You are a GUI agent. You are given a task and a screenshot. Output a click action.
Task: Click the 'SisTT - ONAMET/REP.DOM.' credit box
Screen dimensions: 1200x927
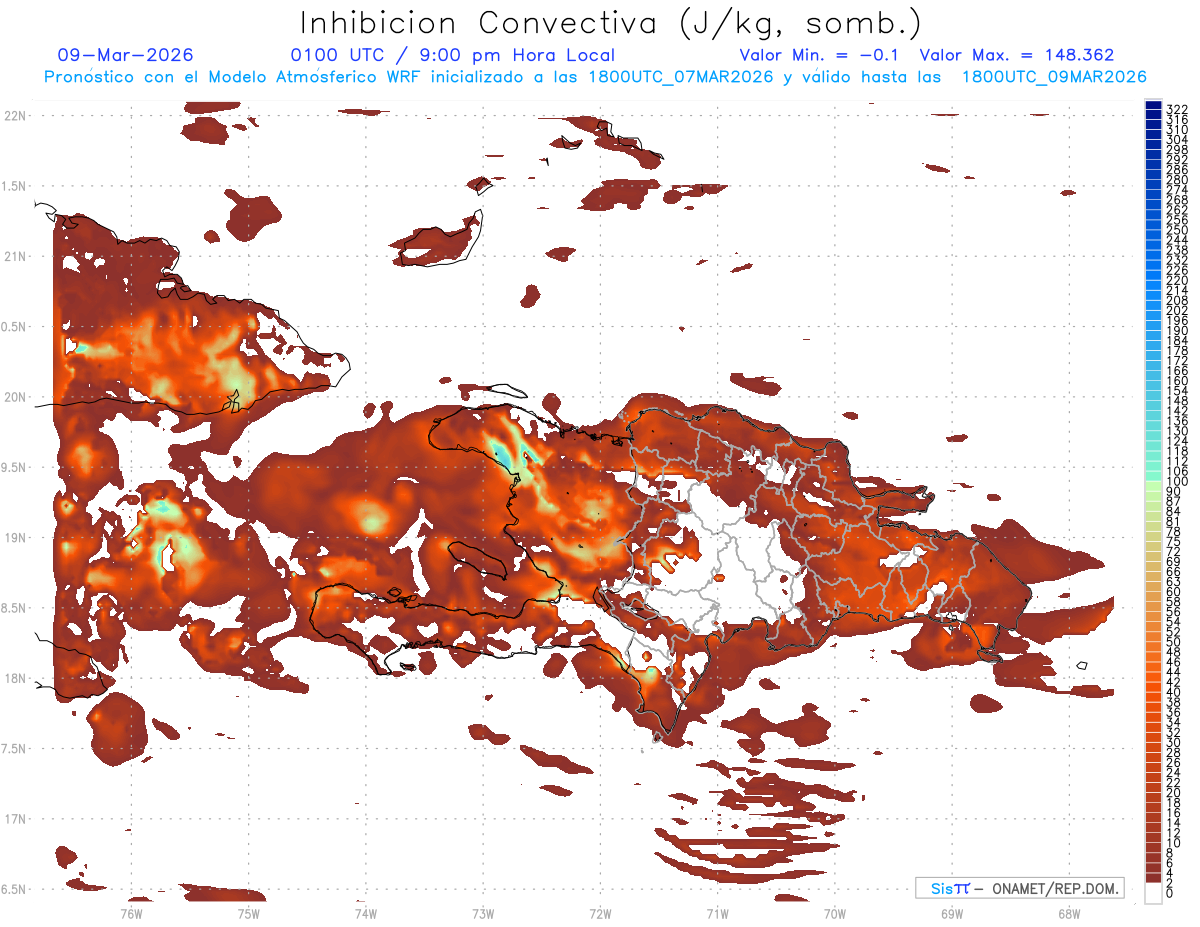[1020, 888]
